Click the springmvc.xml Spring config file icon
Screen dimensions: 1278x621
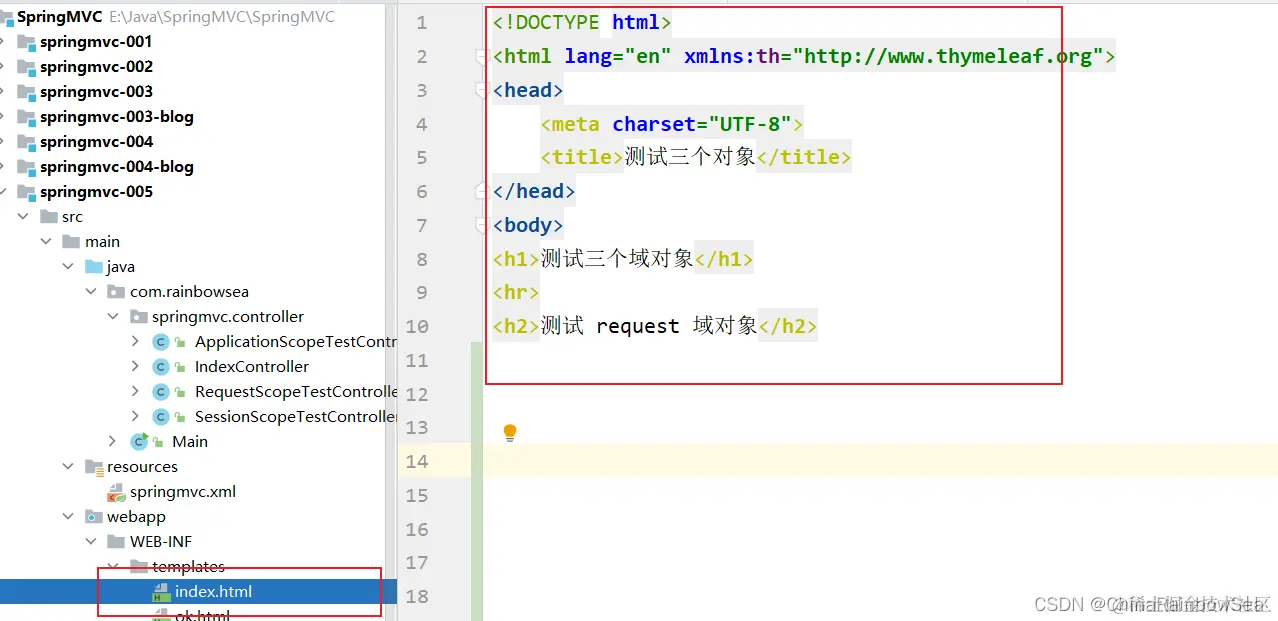(x=116, y=492)
